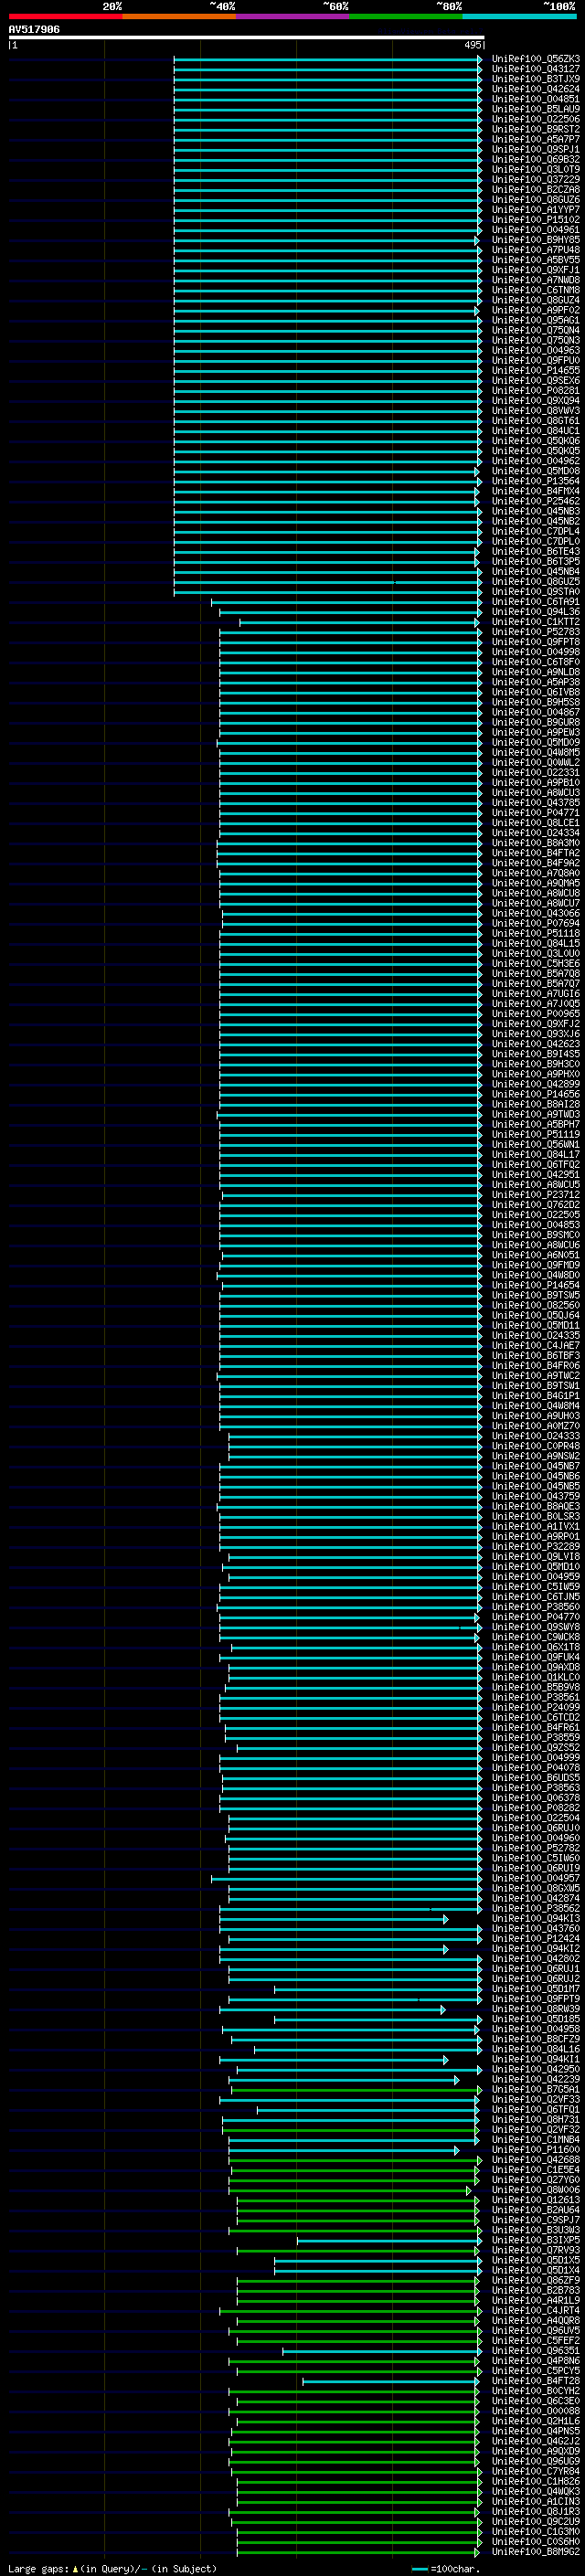
Task: Select label UniRef100_Q42239
Action: (x=535, y=2079)
